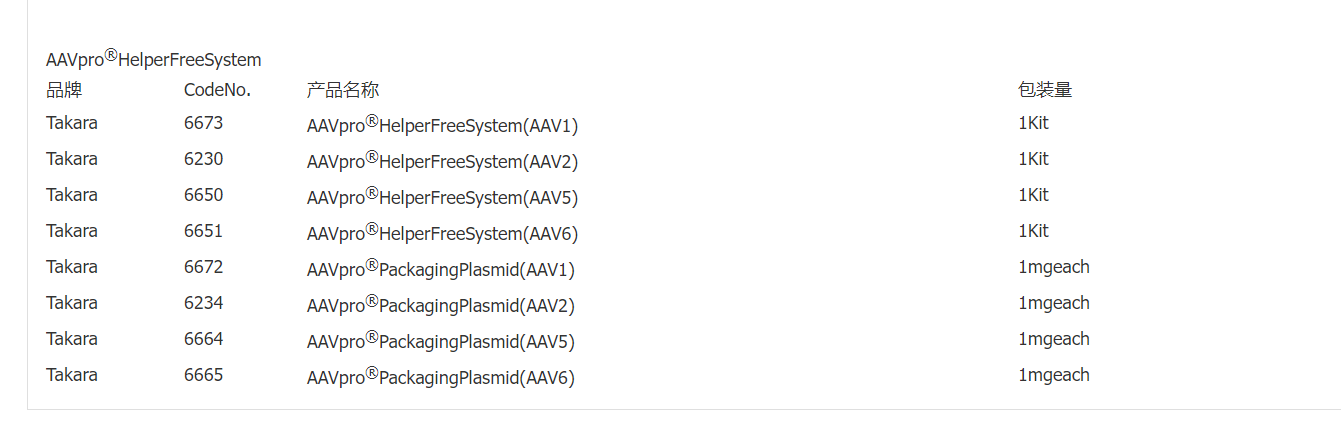Click Takara brand in code 6650 row

click(72, 195)
